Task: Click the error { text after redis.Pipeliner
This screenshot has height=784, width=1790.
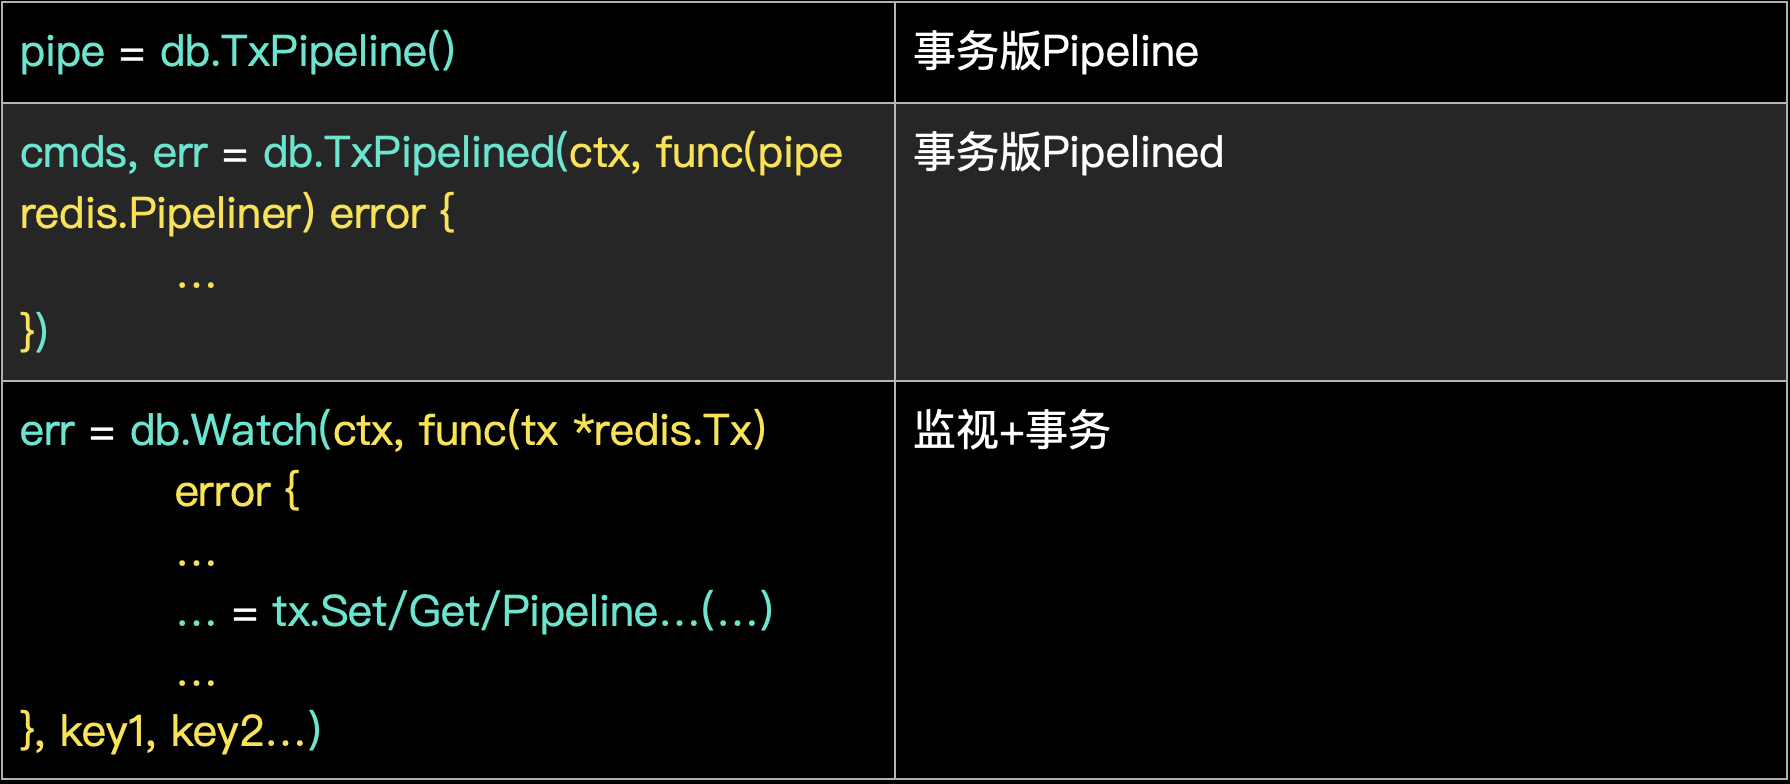Action: (392, 214)
